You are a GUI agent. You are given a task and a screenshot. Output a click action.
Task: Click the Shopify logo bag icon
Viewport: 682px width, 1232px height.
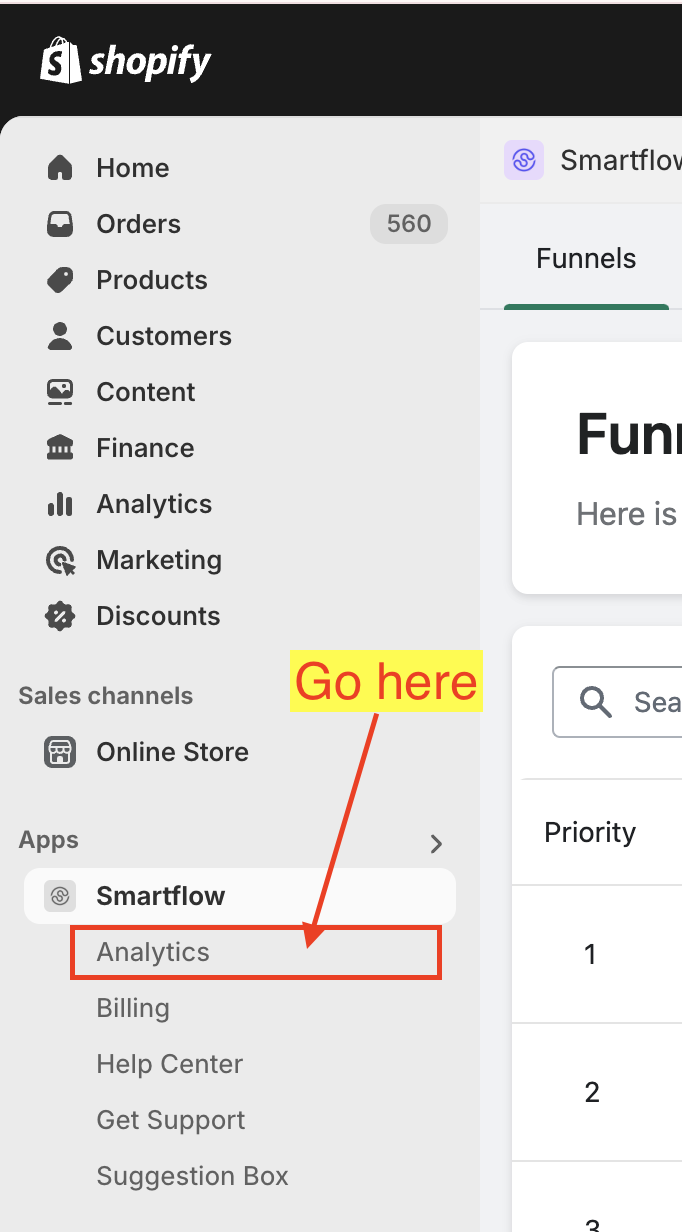point(60,61)
